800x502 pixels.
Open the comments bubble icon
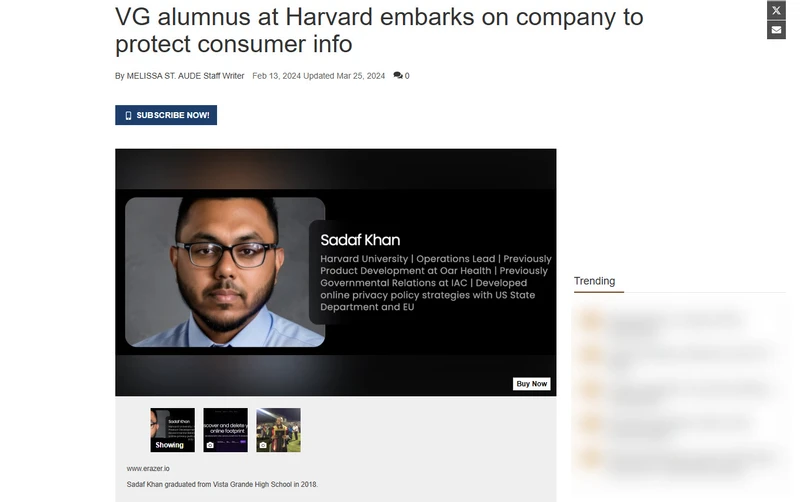398,76
